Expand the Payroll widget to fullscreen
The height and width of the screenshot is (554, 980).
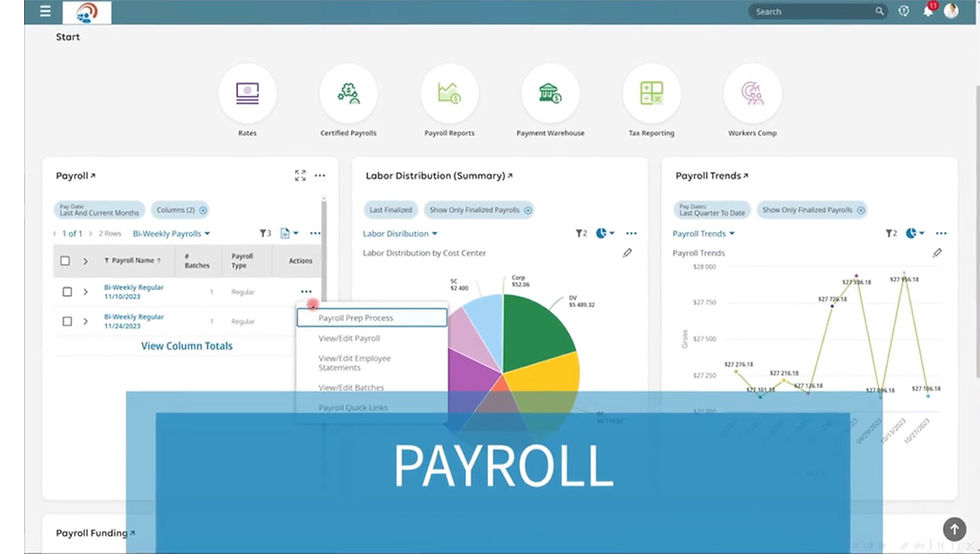coord(300,176)
